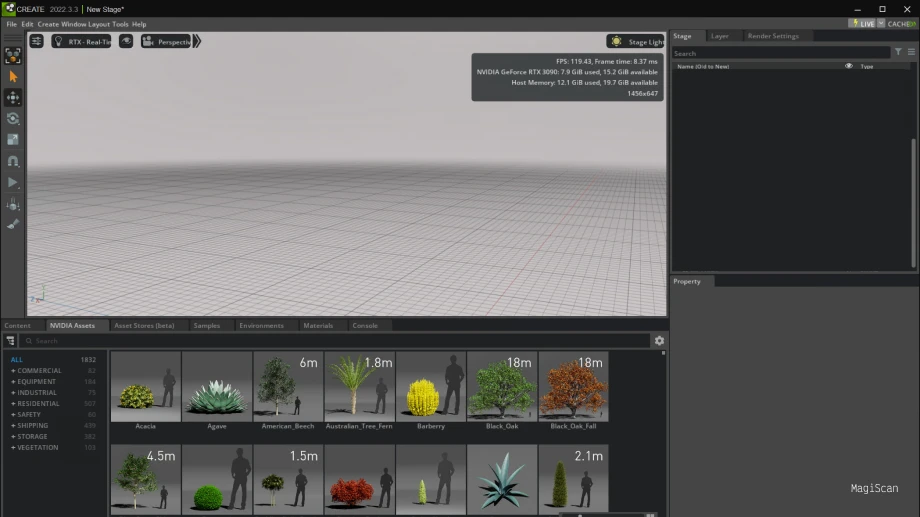Select the Agave asset thumbnail

point(217,386)
